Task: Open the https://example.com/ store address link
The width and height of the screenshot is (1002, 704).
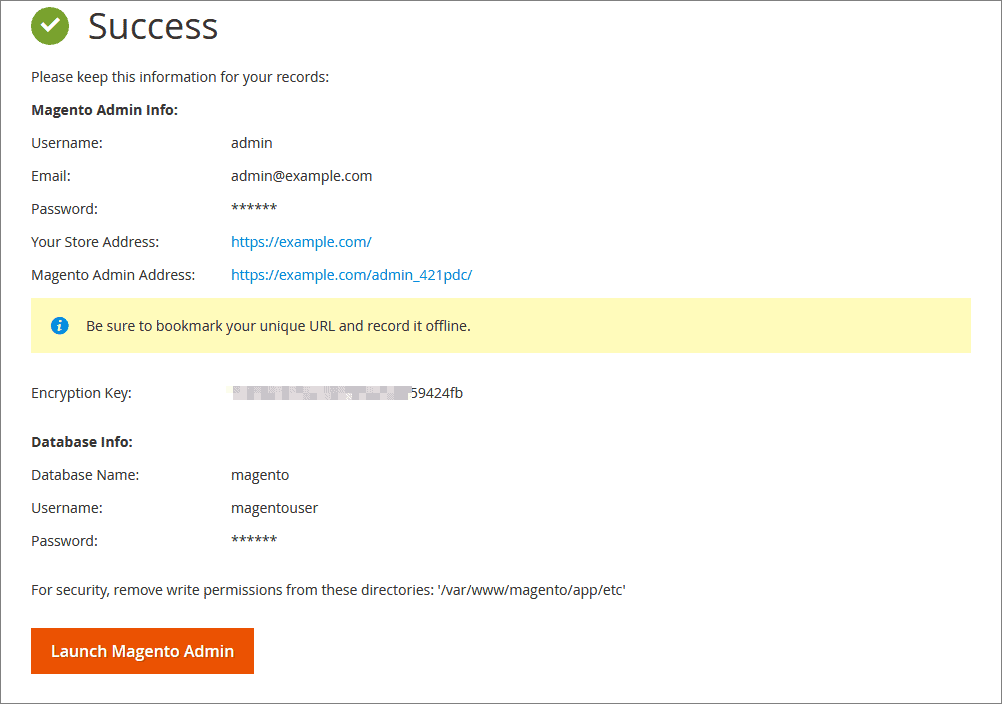Action: coord(301,242)
